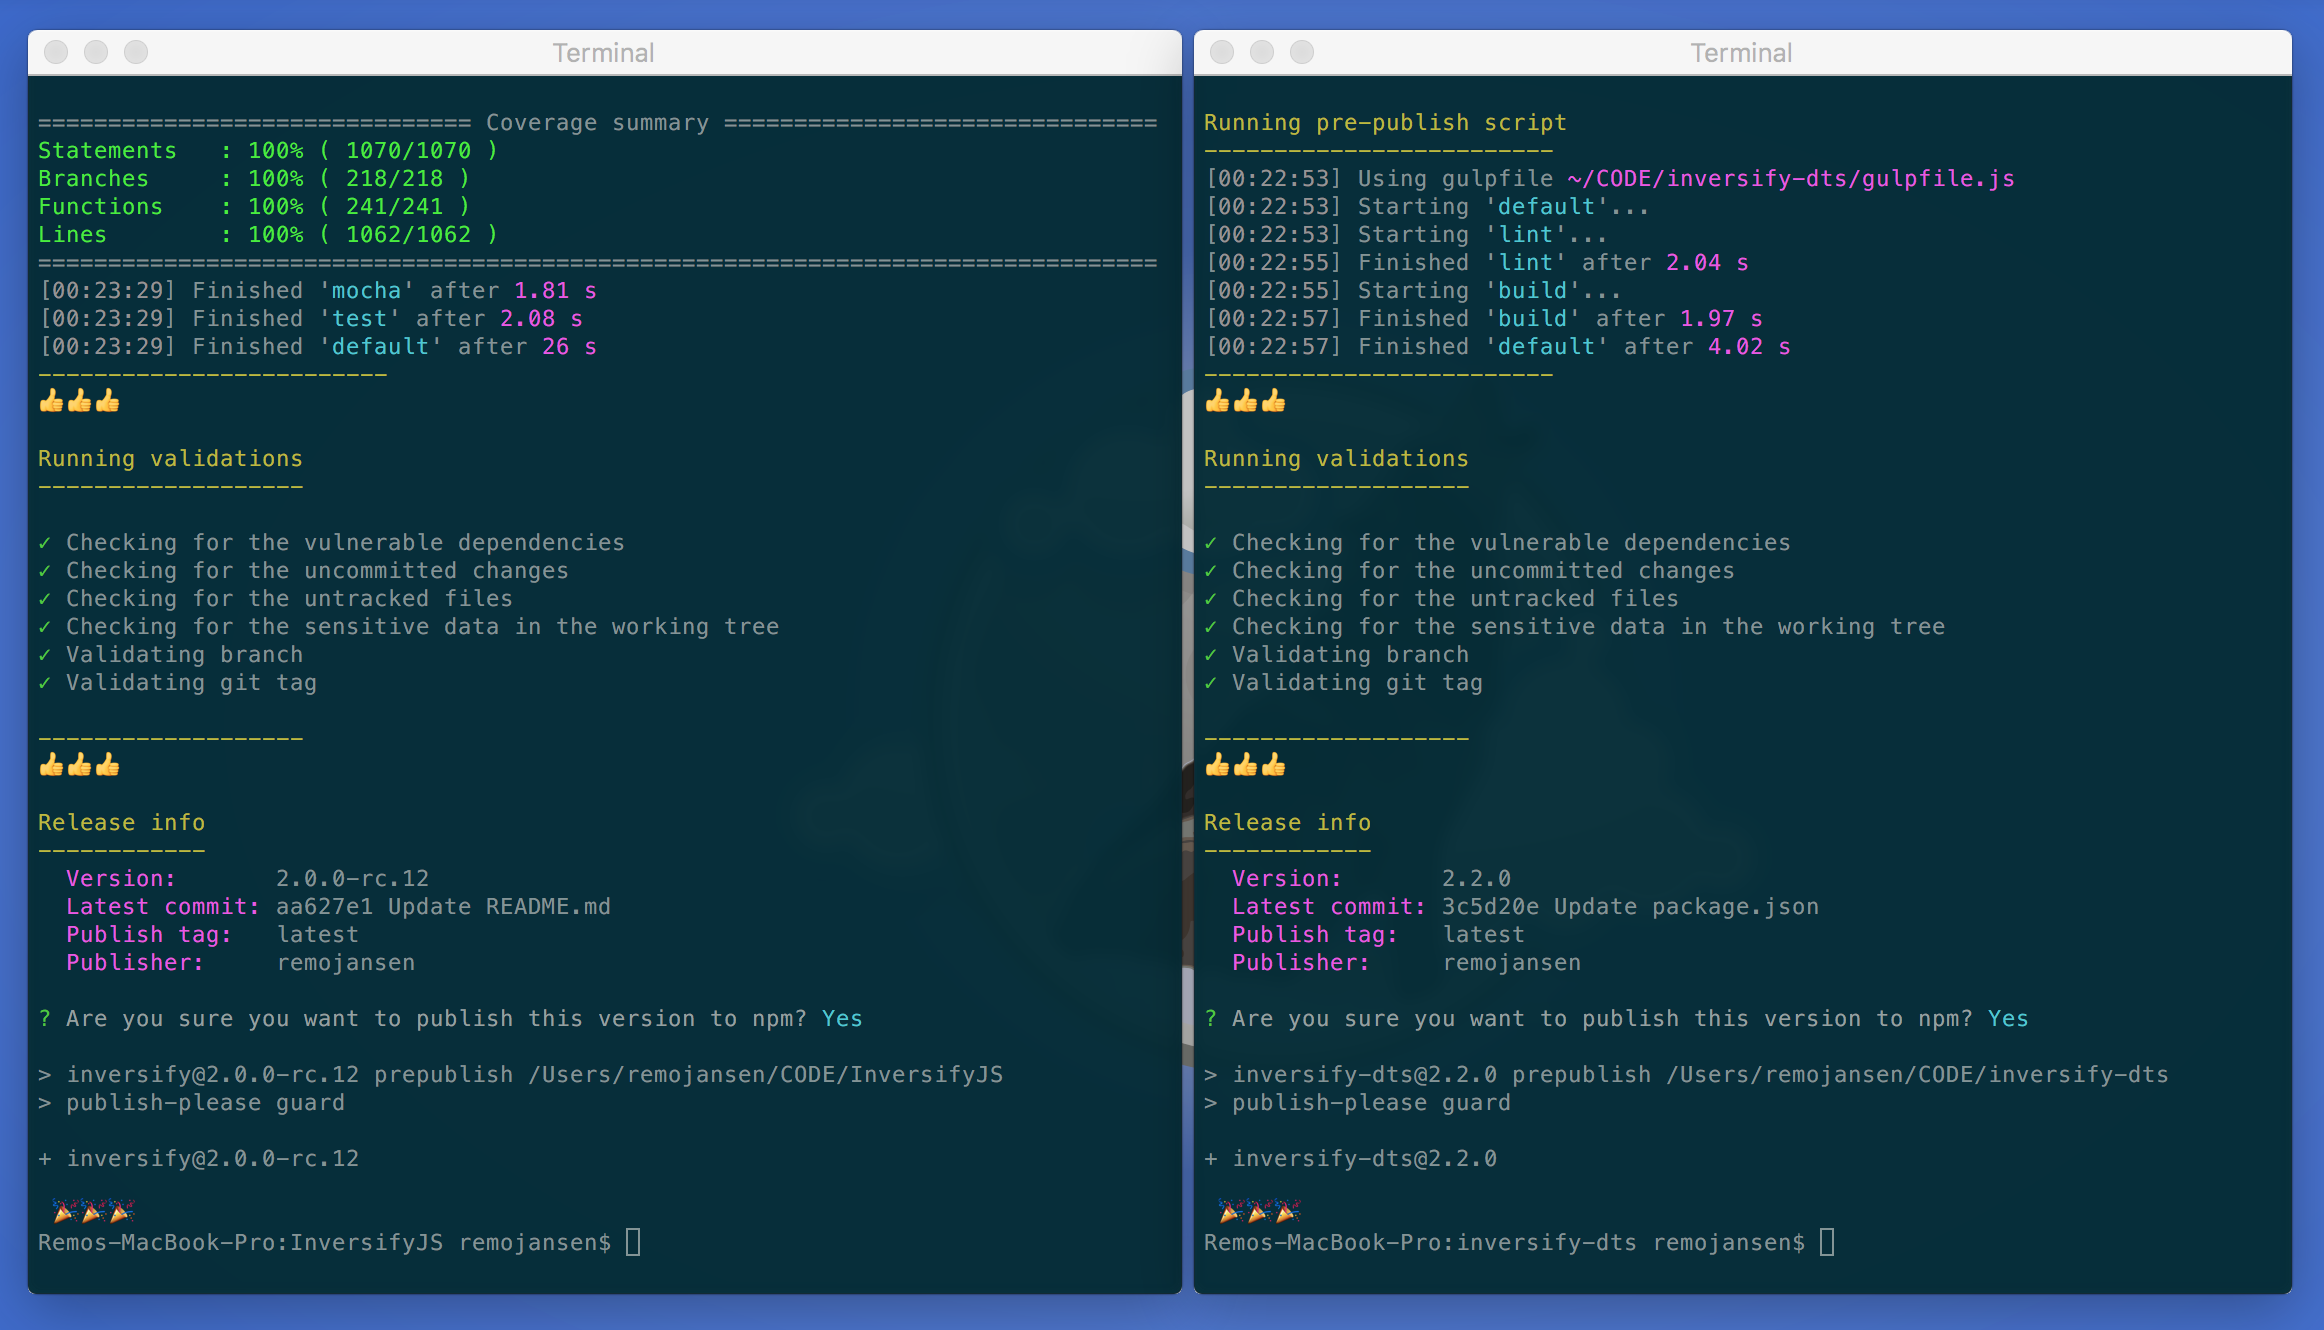The image size is (2324, 1330).
Task: Minimize the left InversifyJS Terminal window
Action: [x=96, y=52]
